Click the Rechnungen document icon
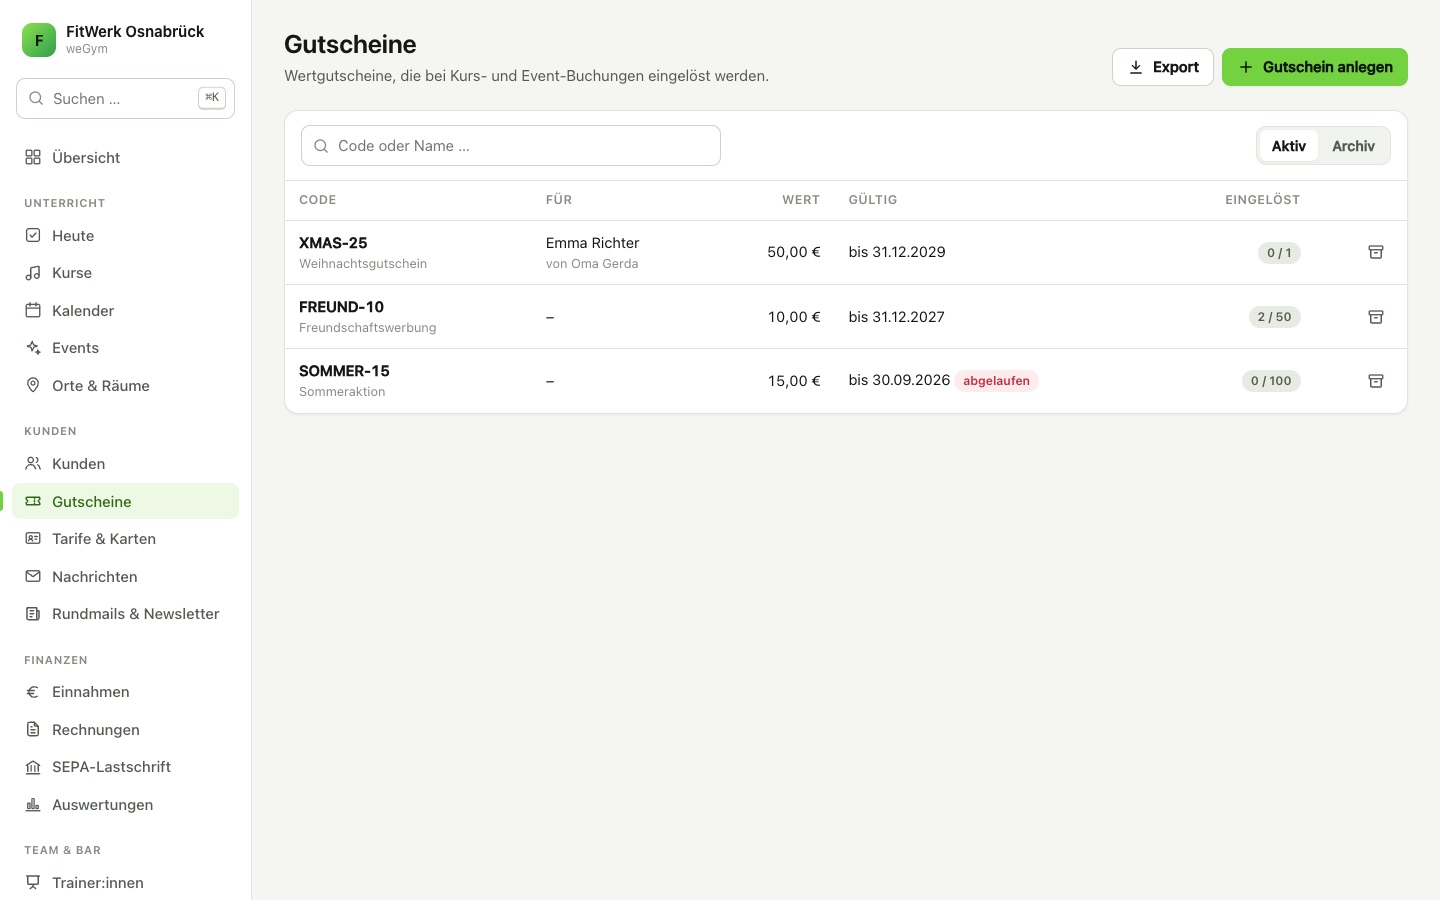Image resolution: width=1440 pixels, height=900 pixels. tap(33, 730)
